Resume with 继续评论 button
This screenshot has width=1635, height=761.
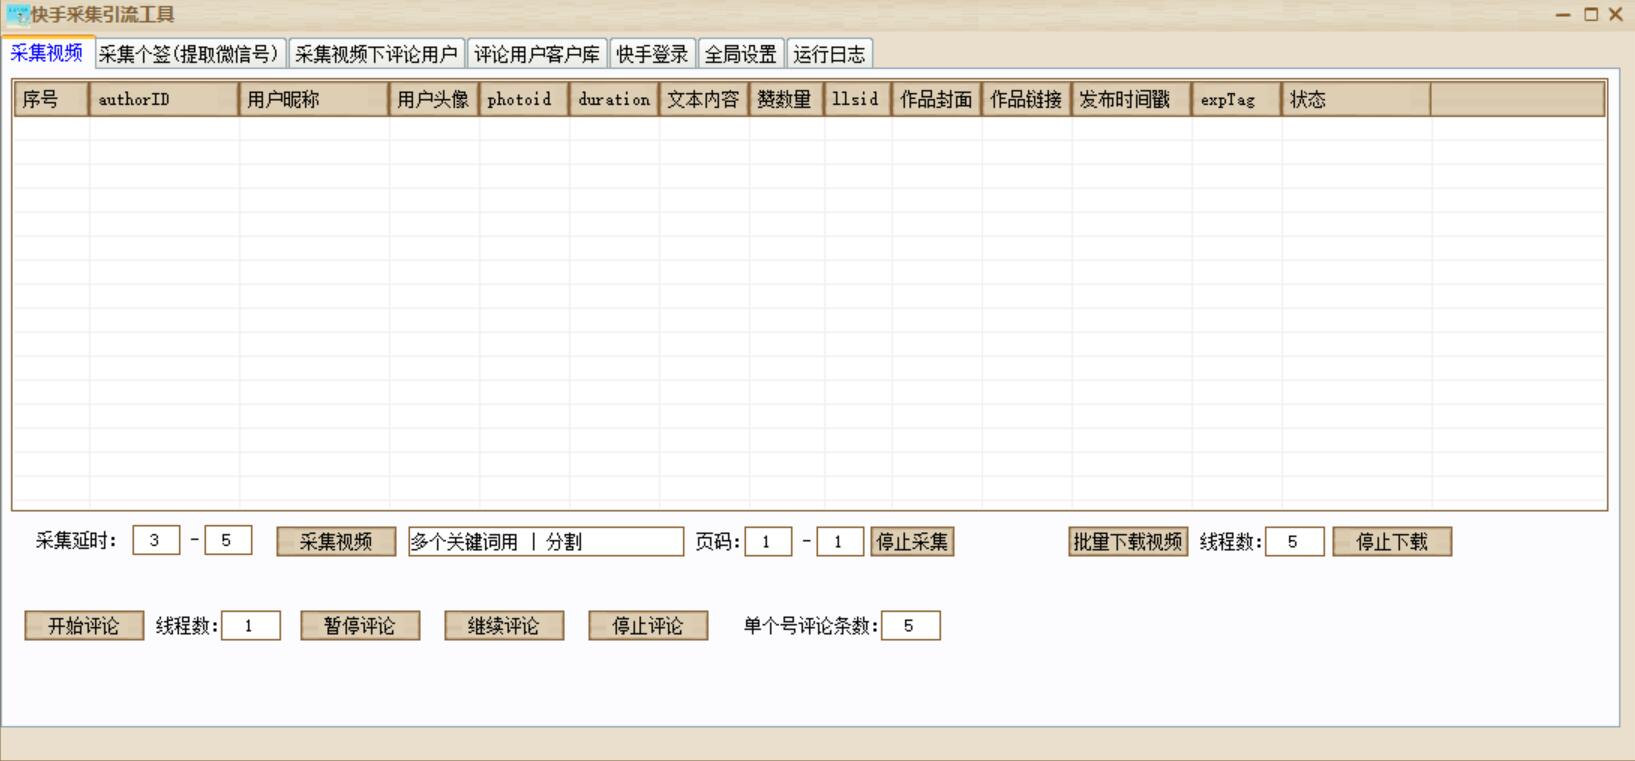(504, 626)
